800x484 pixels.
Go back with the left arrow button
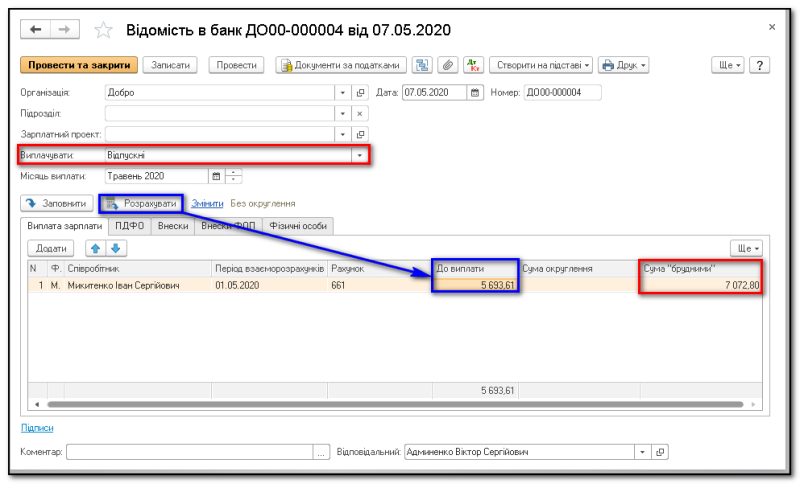pos(35,30)
